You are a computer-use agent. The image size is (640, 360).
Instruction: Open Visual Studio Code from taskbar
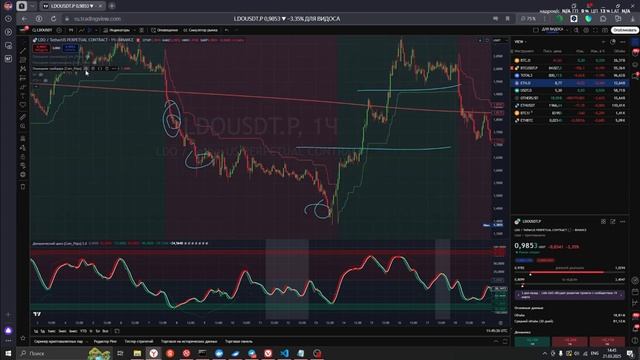284,353
